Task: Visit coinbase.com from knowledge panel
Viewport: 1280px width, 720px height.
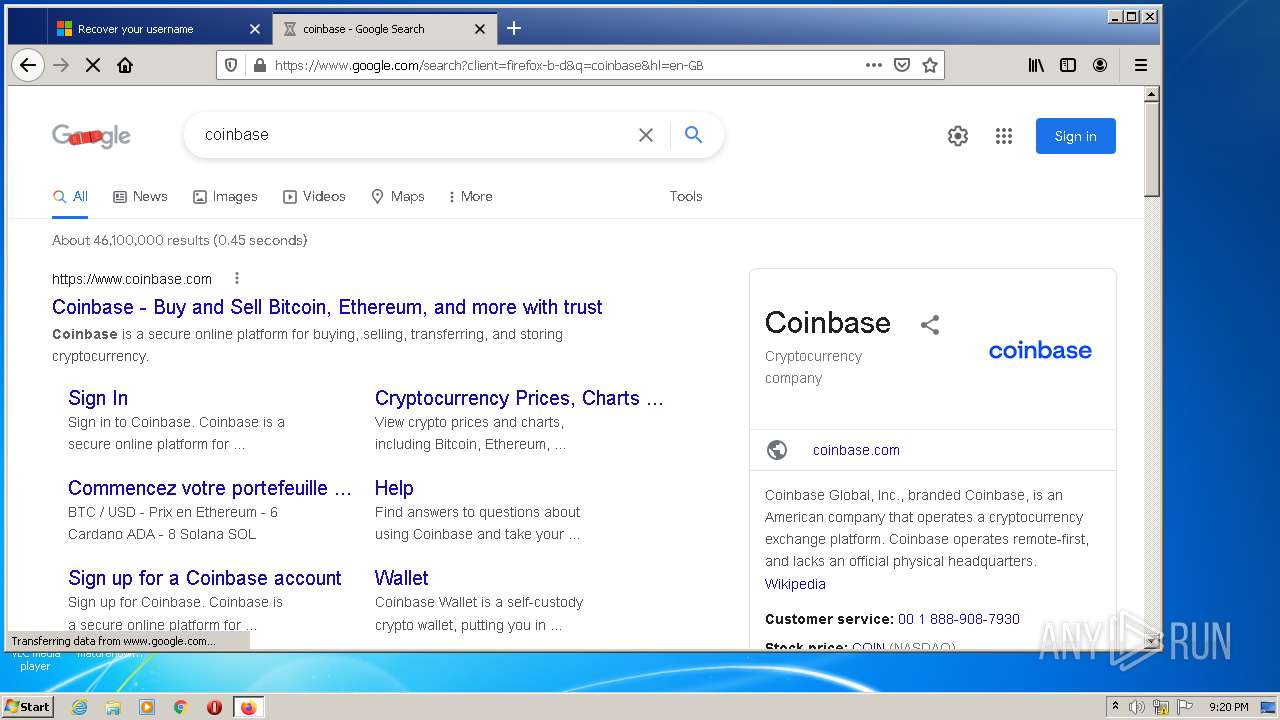Action: click(856, 450)
